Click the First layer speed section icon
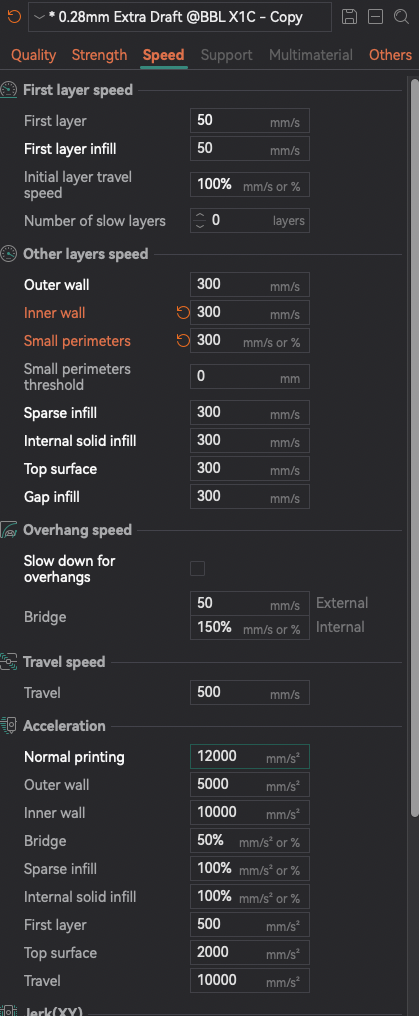This screenshot has width=419, height=1016. 8,90
